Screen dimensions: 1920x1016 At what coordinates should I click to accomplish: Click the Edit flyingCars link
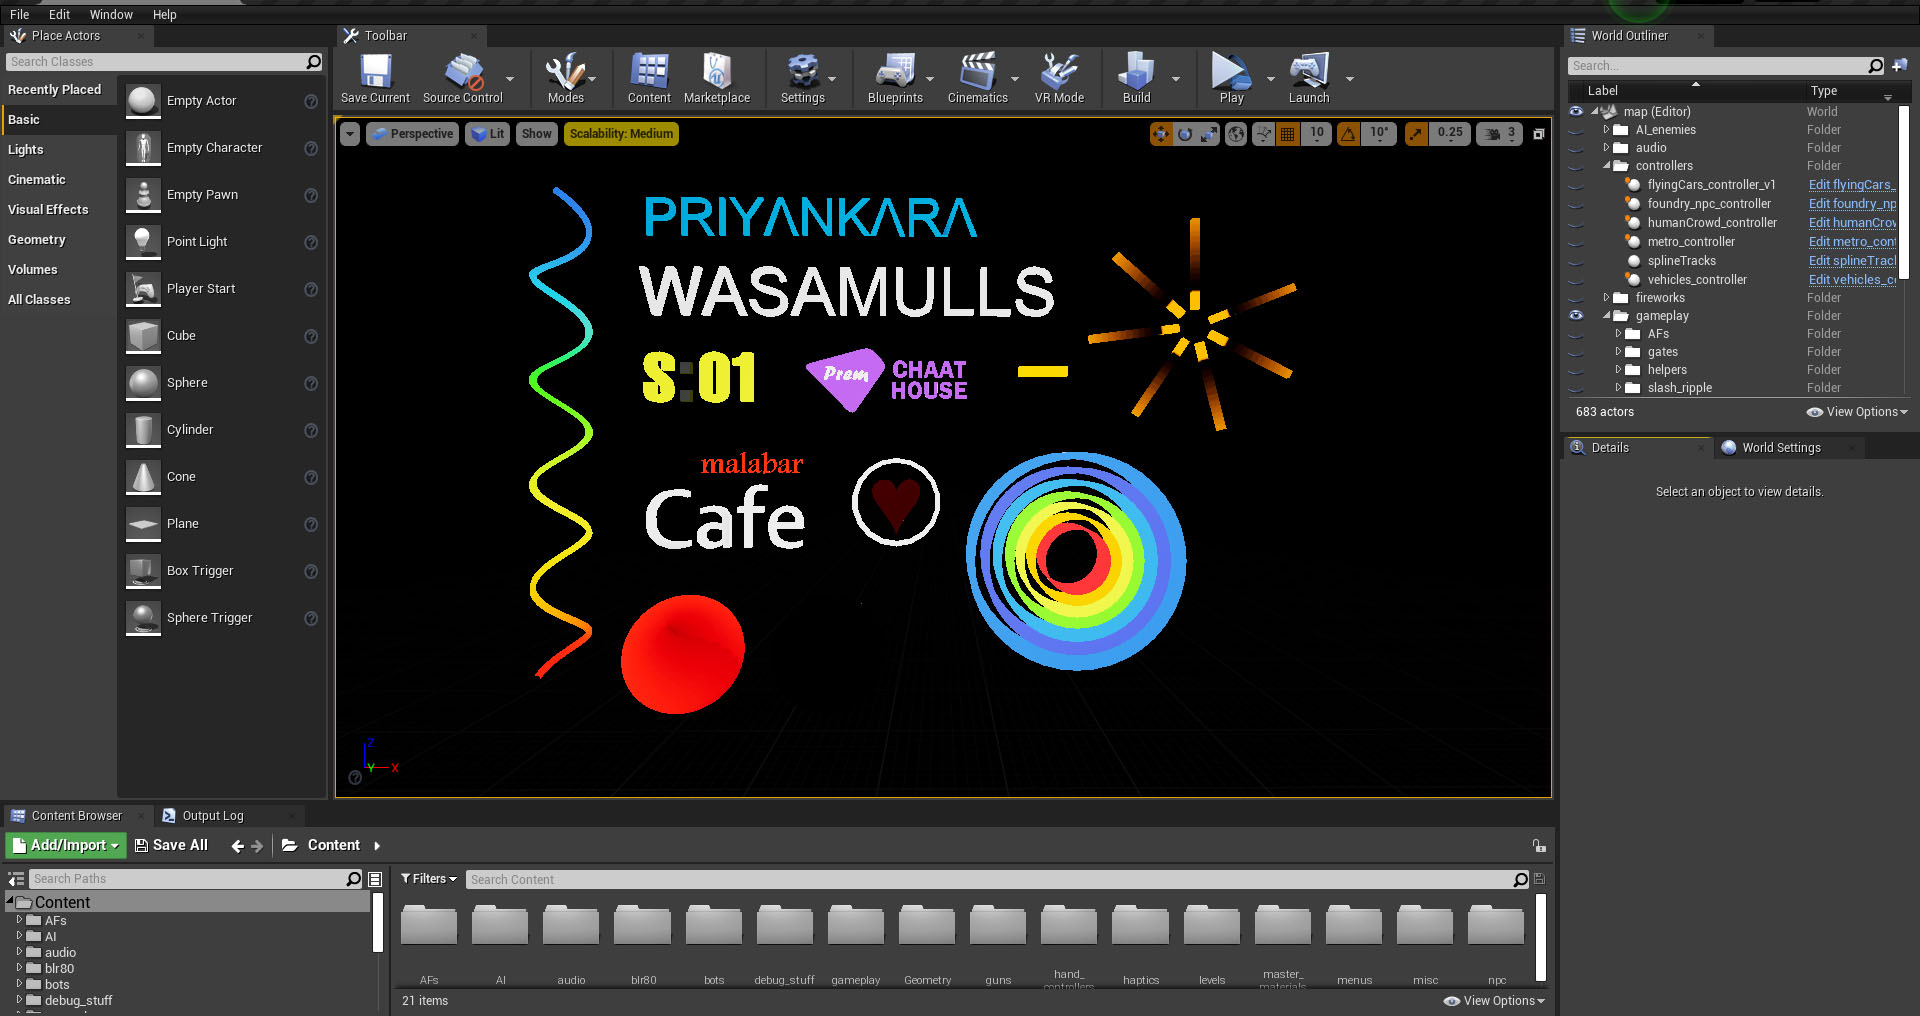[1852, 185]
